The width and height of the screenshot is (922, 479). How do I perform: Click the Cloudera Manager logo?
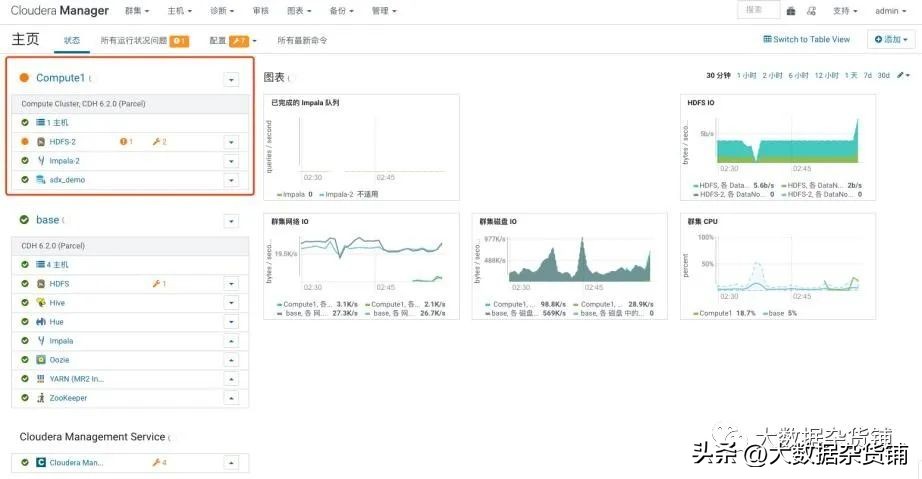pos(59,11)
